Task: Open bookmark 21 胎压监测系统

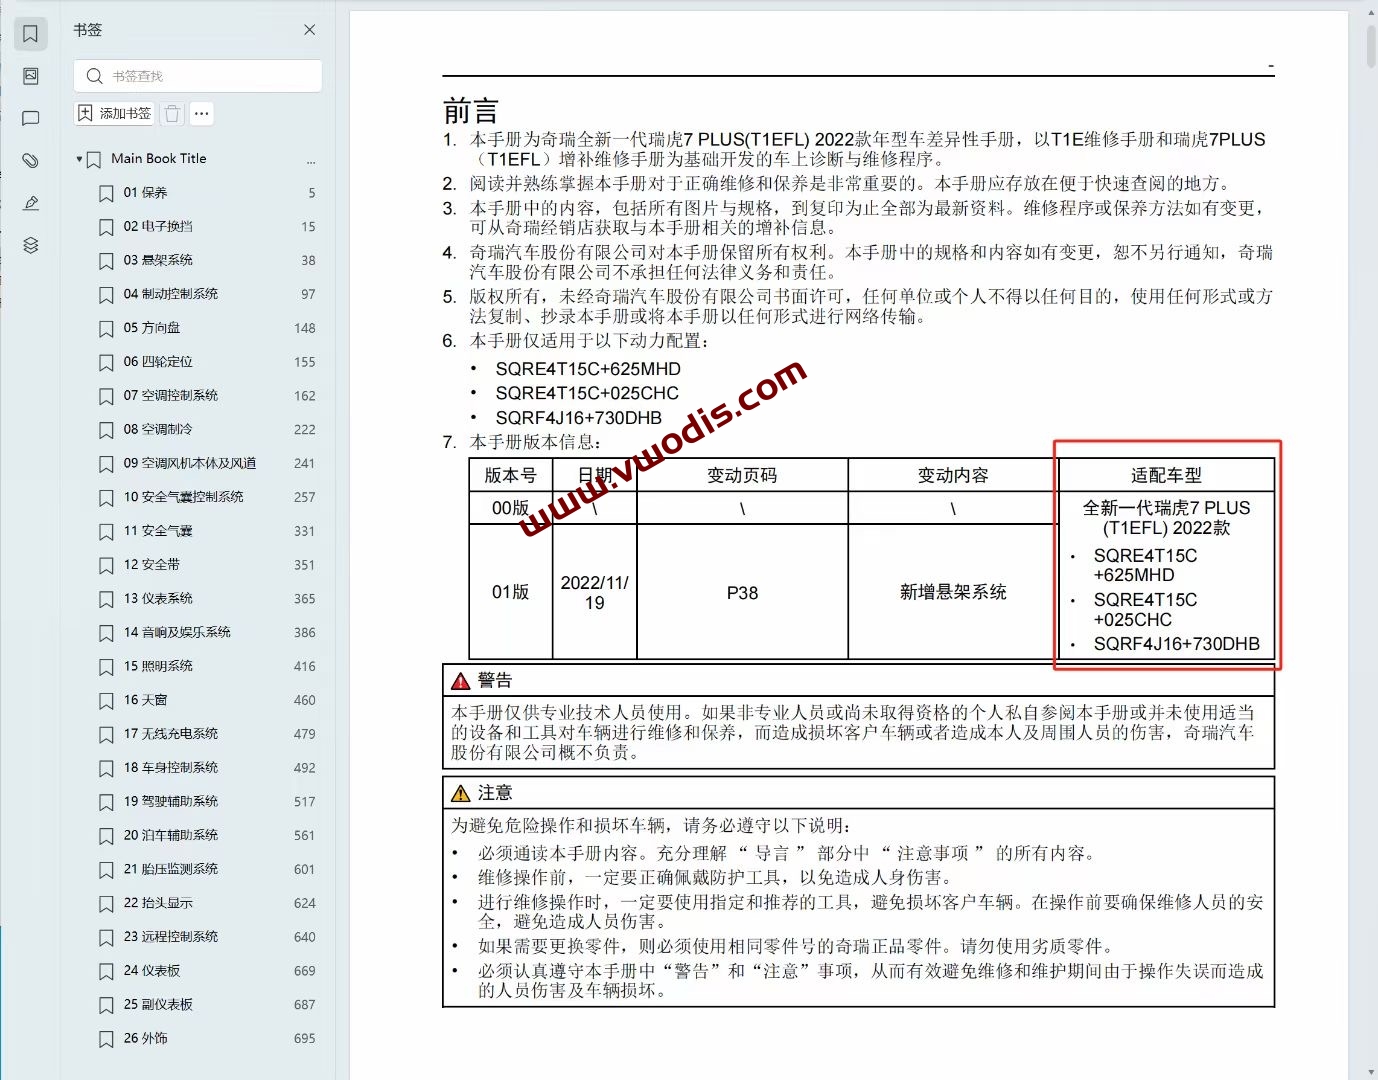Action: (171, 869)
